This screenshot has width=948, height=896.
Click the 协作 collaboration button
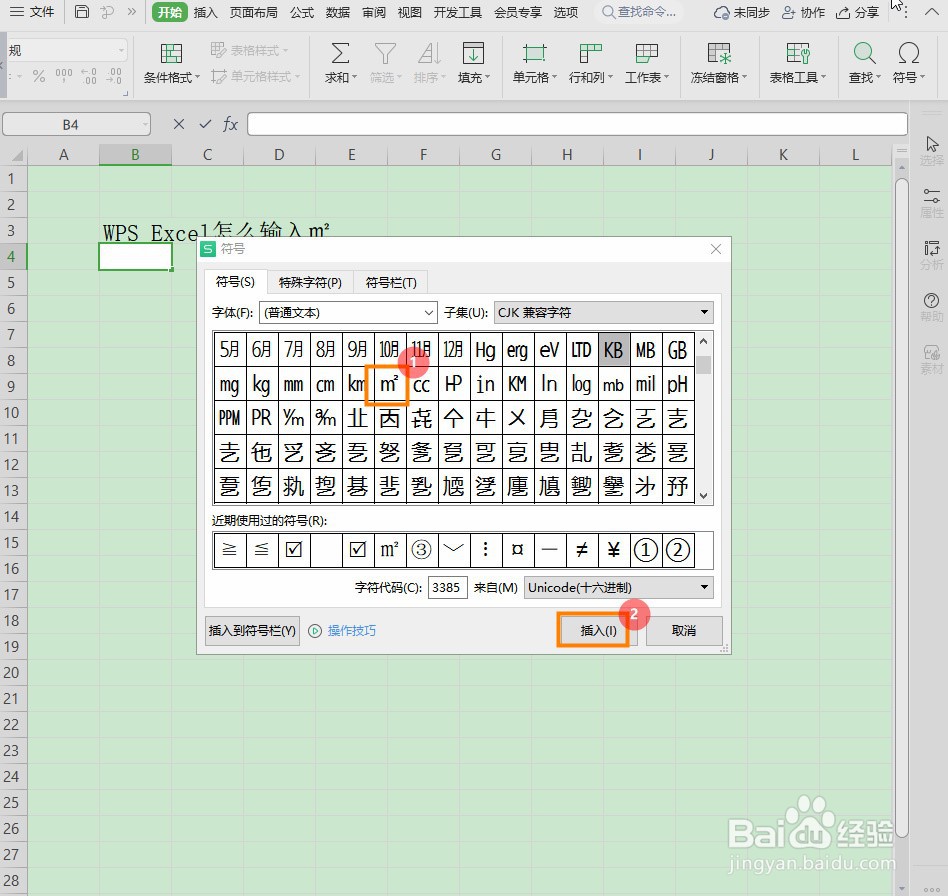[x=804, y=13]
